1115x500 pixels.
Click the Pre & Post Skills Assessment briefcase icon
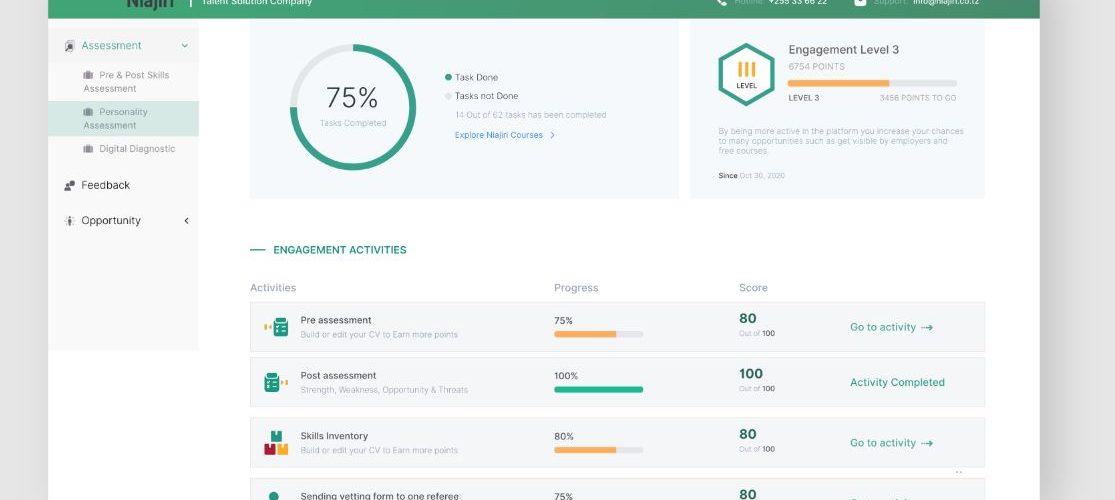88,75
